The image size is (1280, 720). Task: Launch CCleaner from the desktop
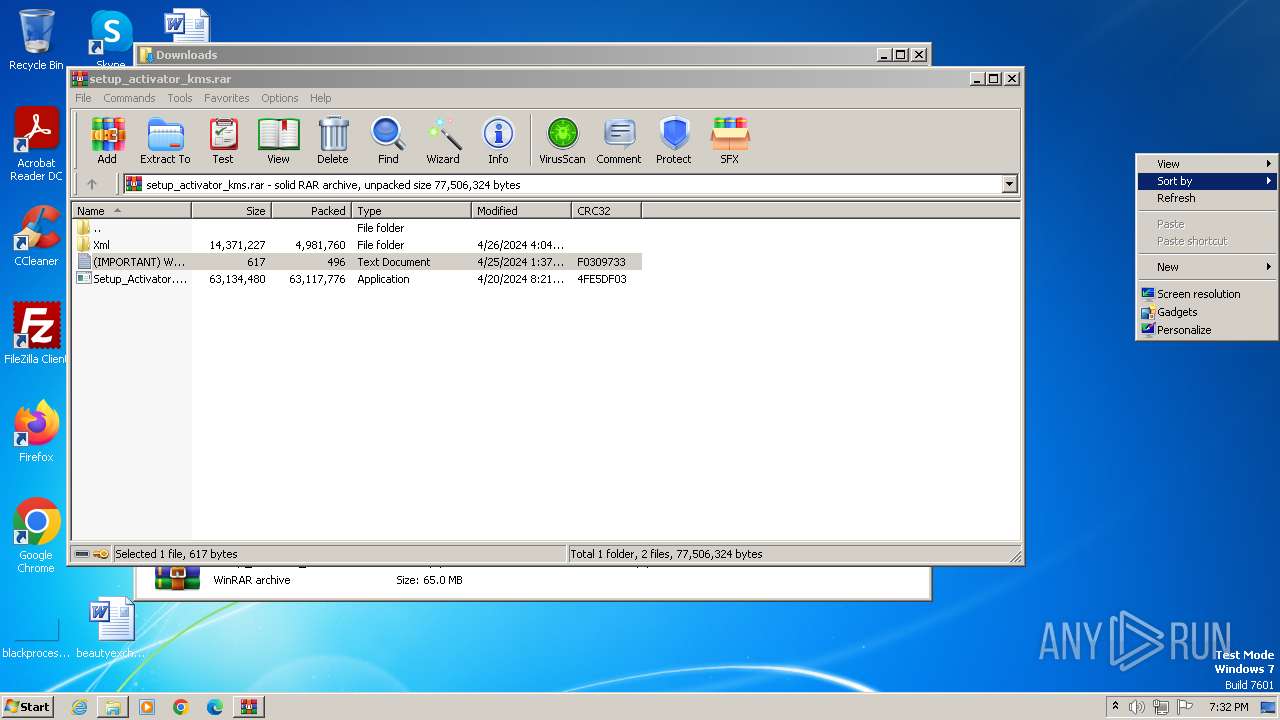[36, 236]
